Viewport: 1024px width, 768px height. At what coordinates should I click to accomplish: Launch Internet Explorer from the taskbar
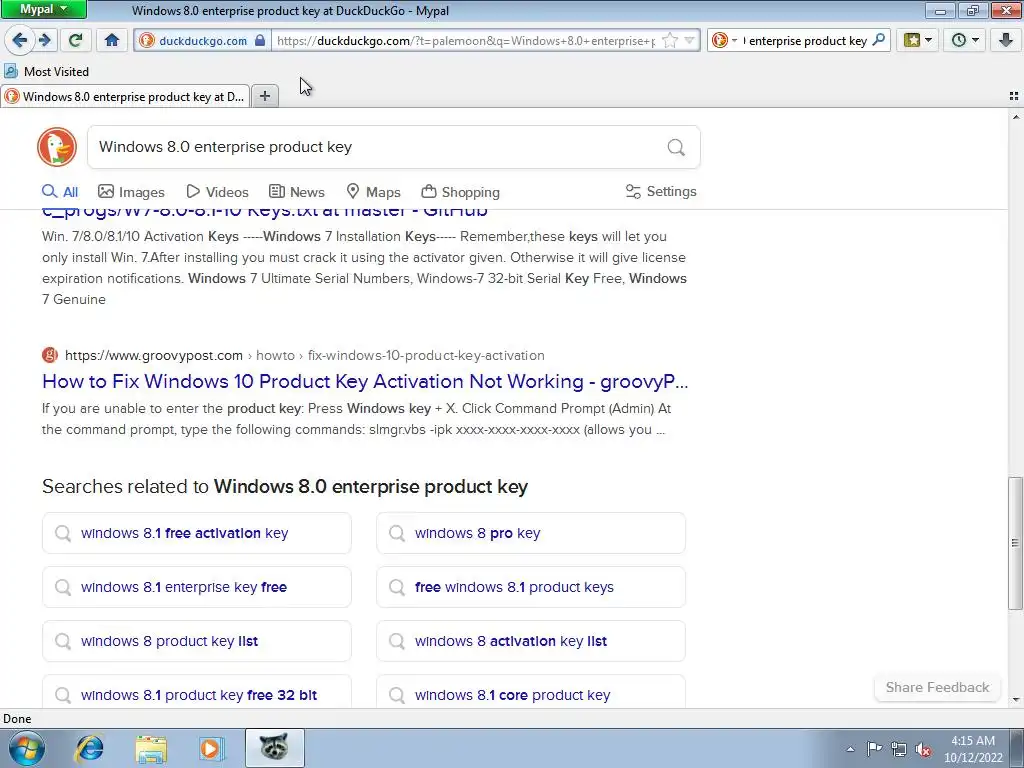point(89,748)
